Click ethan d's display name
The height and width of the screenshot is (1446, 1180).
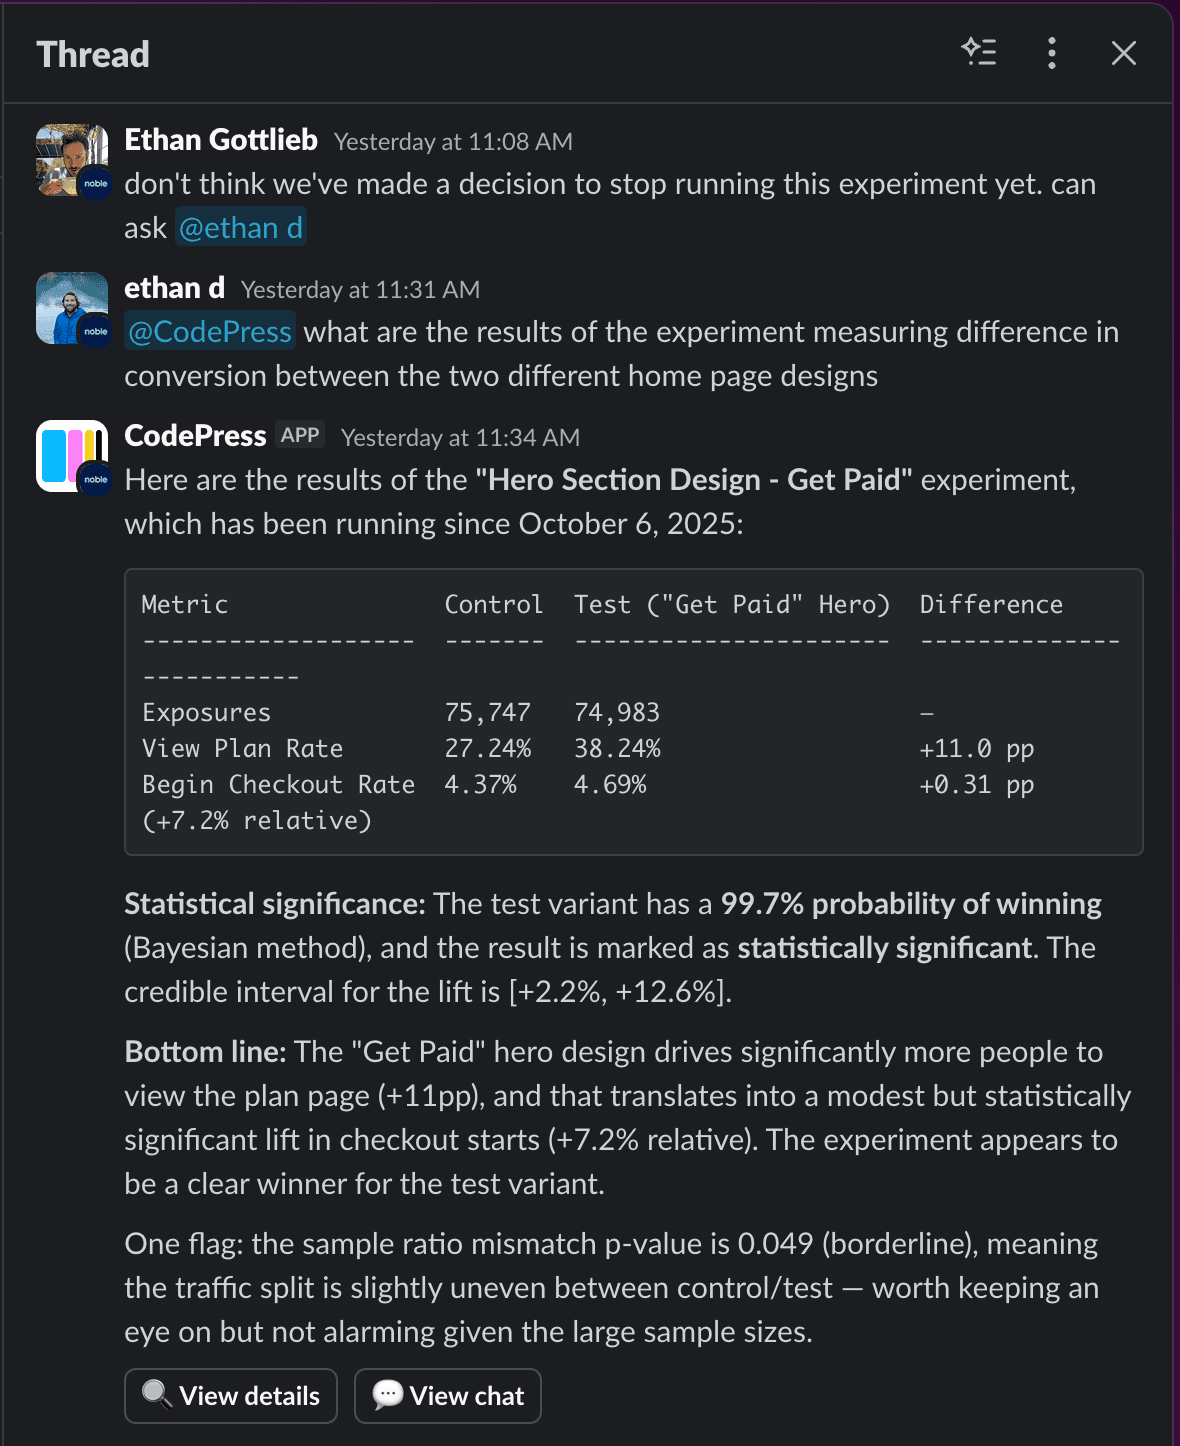(x=174, y=288)
